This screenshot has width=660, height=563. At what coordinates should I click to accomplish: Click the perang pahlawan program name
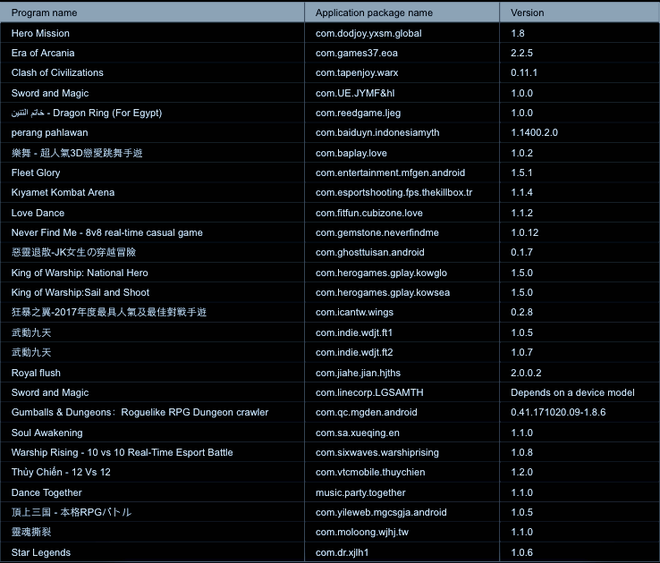click(50, 133)
